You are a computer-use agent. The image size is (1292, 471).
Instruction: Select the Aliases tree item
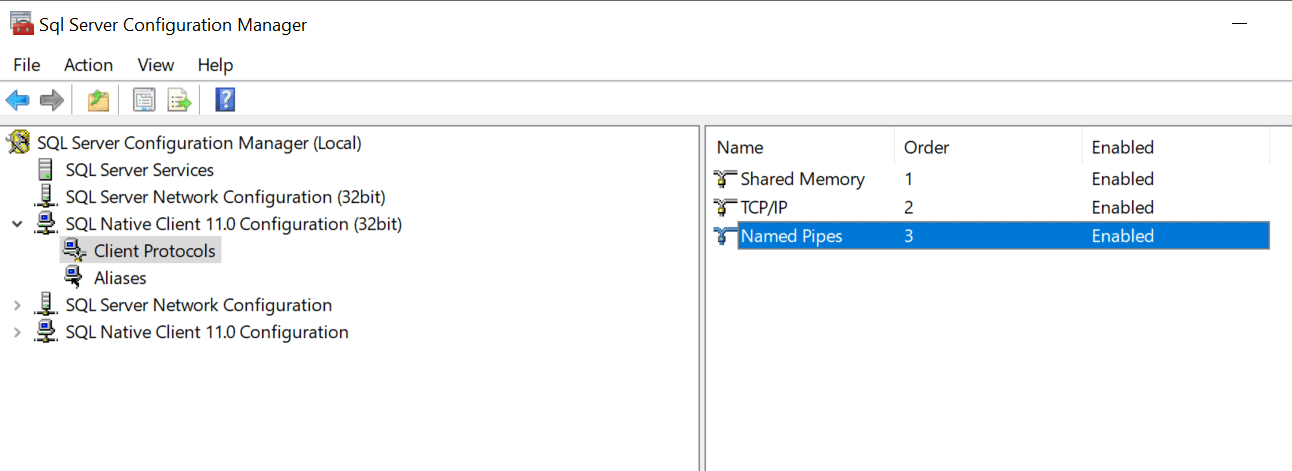pos(120,278)
